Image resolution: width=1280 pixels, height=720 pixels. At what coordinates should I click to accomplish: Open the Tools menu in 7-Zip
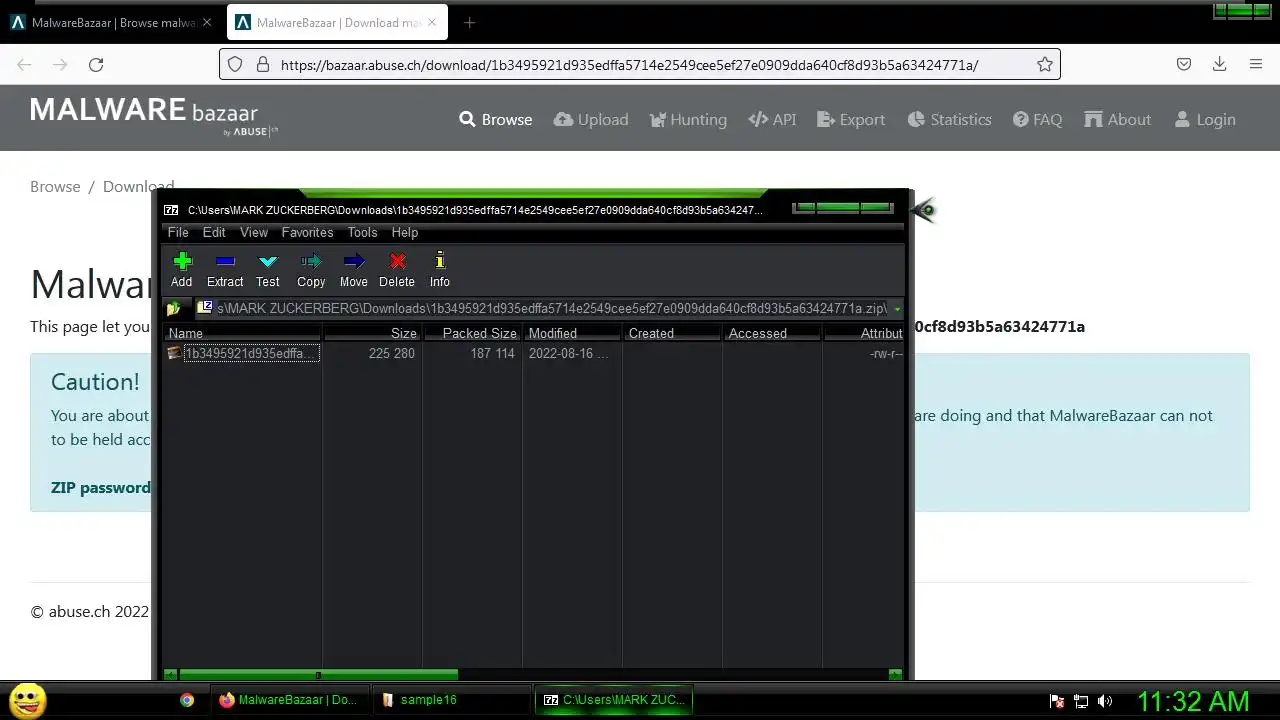point(362,232)
